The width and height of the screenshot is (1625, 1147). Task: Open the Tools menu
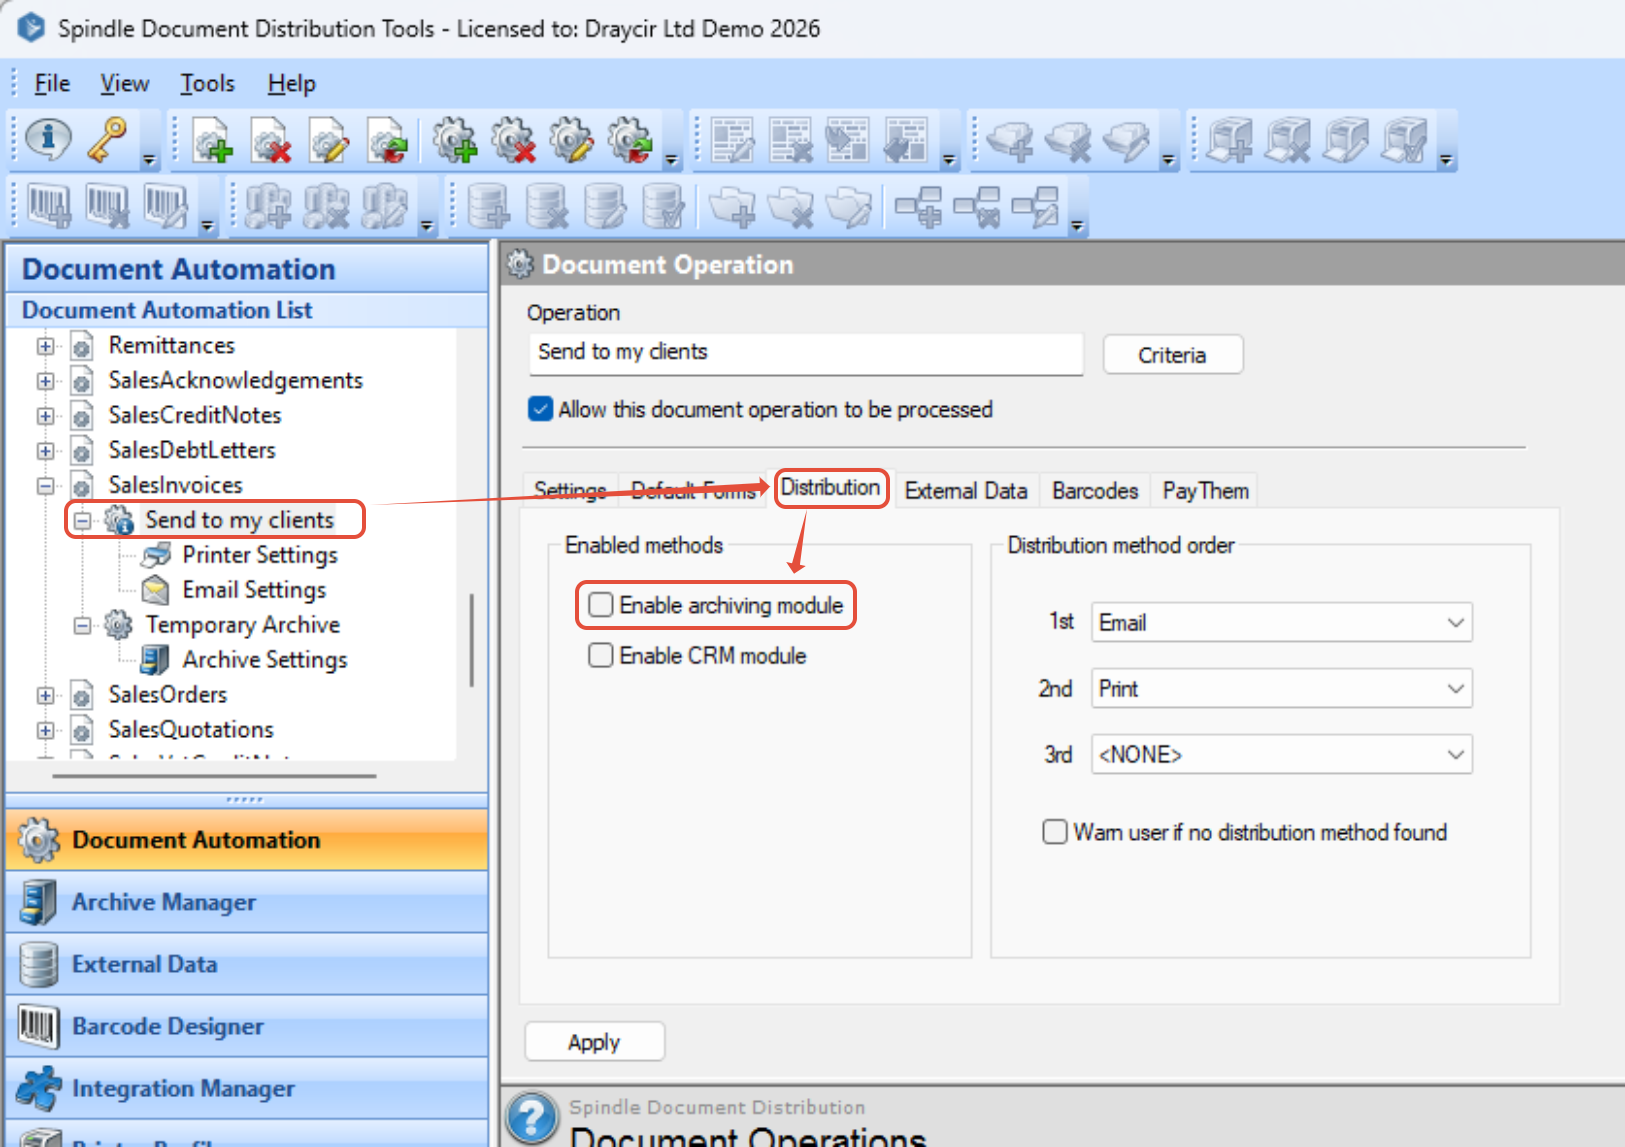[207, 83]
